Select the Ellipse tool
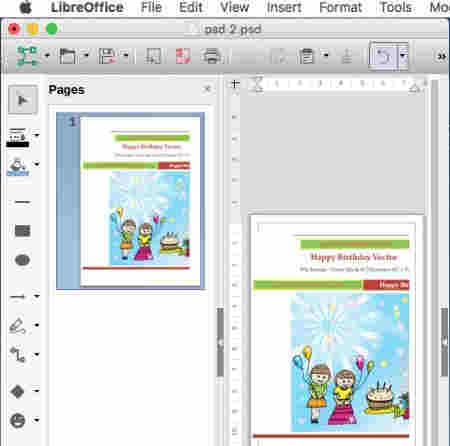 point(23,260)
